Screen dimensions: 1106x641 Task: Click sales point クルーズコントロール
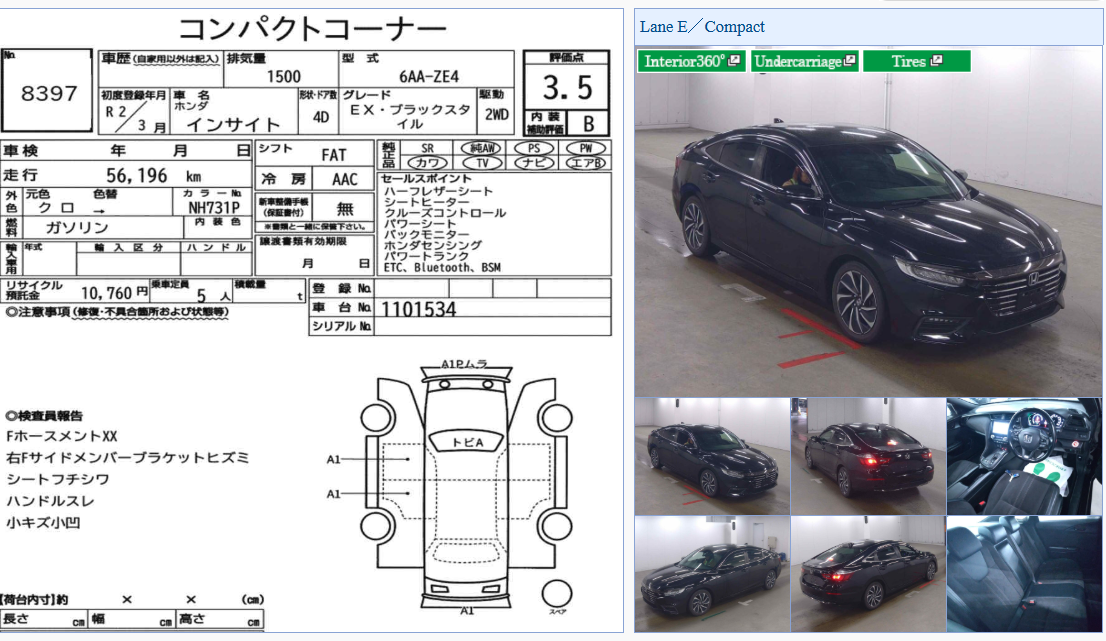(444, 213)
